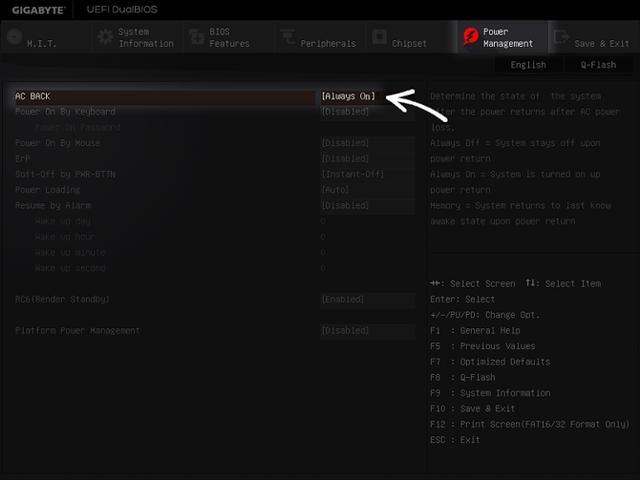Screen dimensions: 640x480
Task: Click the Q-Flash button
Action: click(x=598, y=65)
